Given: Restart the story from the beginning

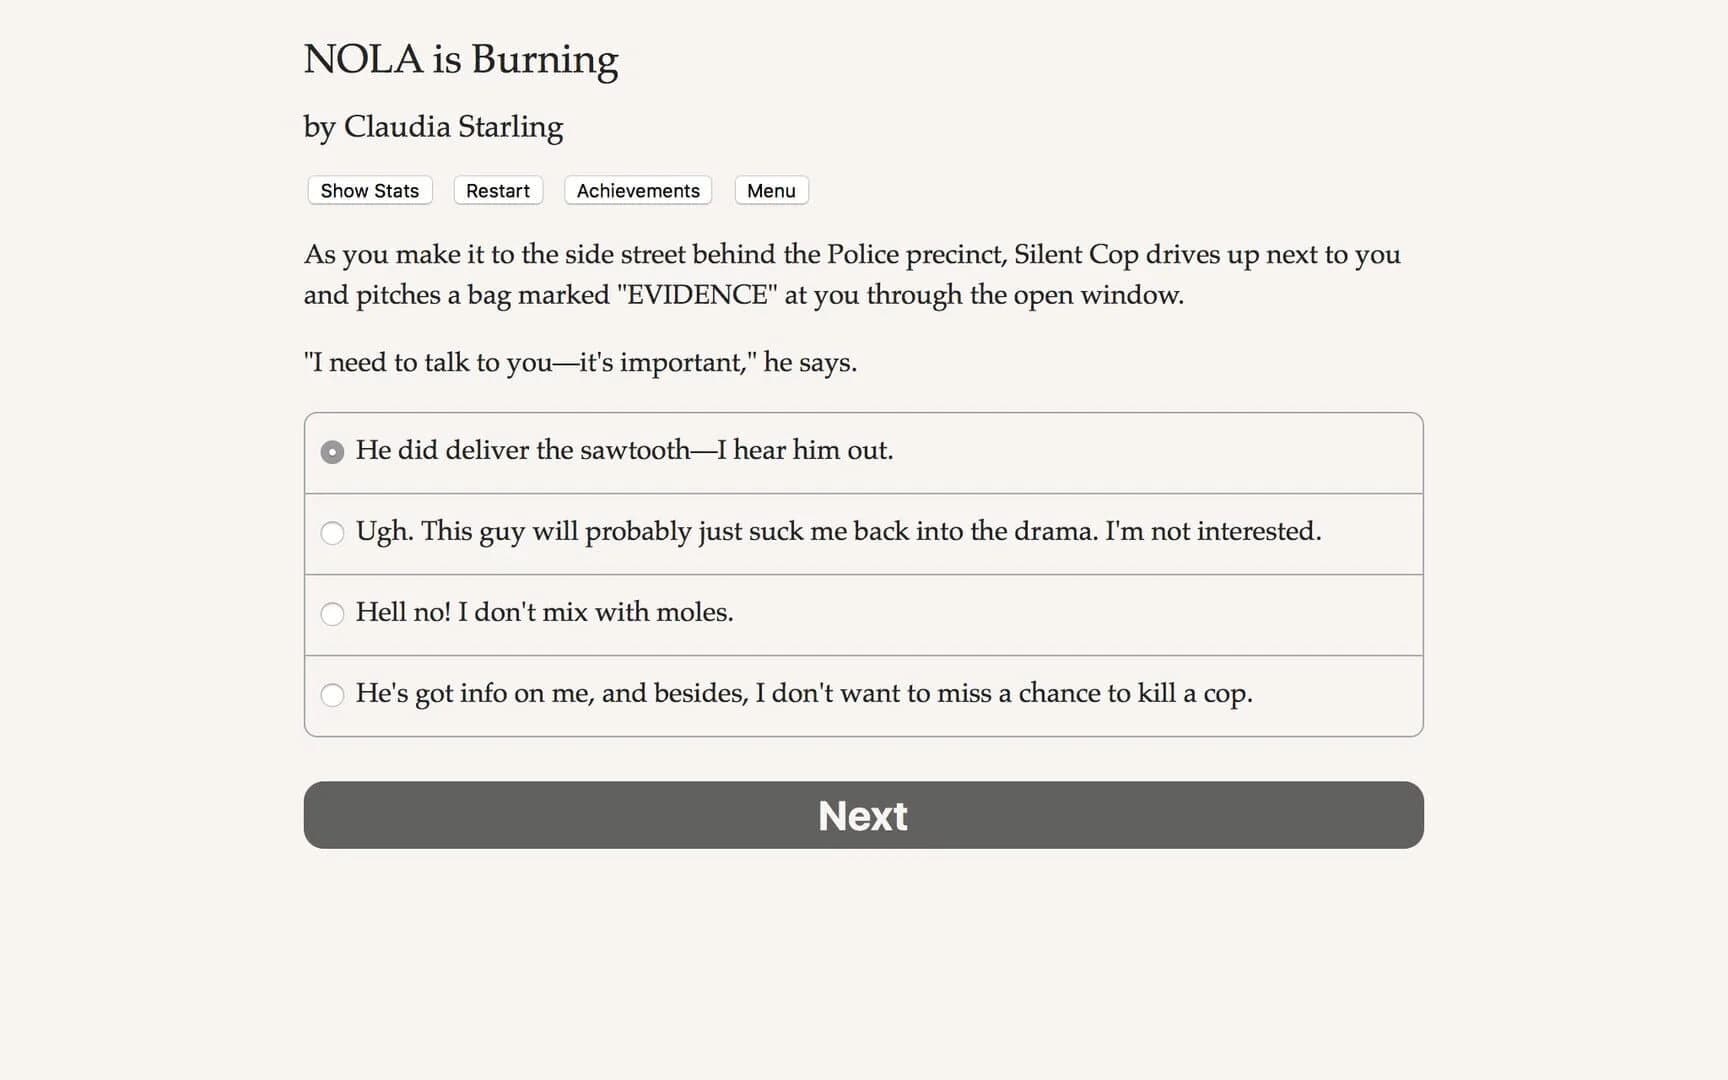Looking at the screenshot, I should pyautogui.click(x=497, y=190).
